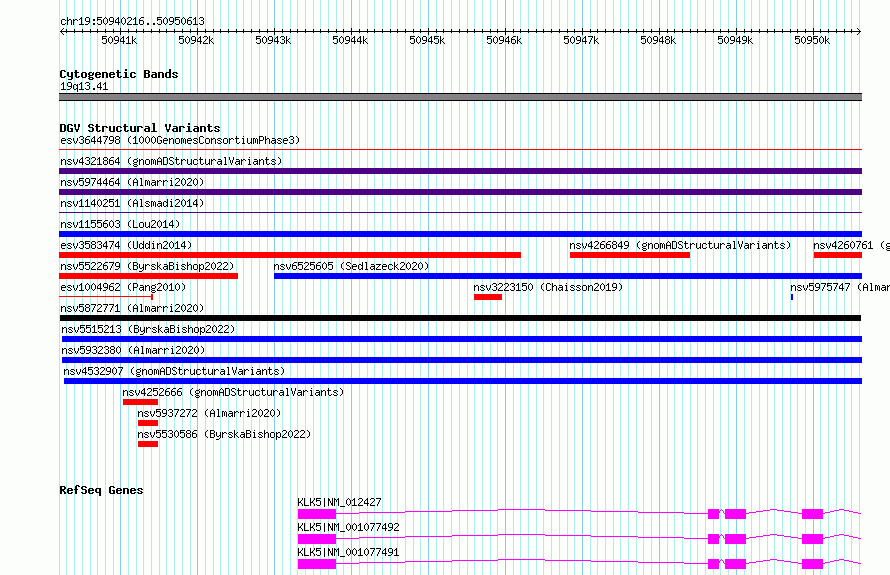This screenshot has width=890, height=575.
Task: Select the 19q13.41 band label
Action: (84, 86)
